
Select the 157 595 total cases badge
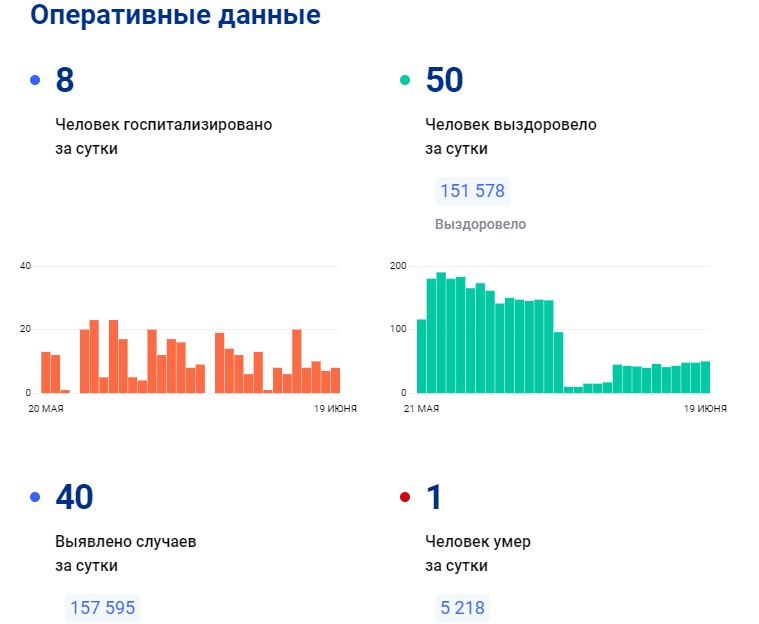[x=102, y=608]
